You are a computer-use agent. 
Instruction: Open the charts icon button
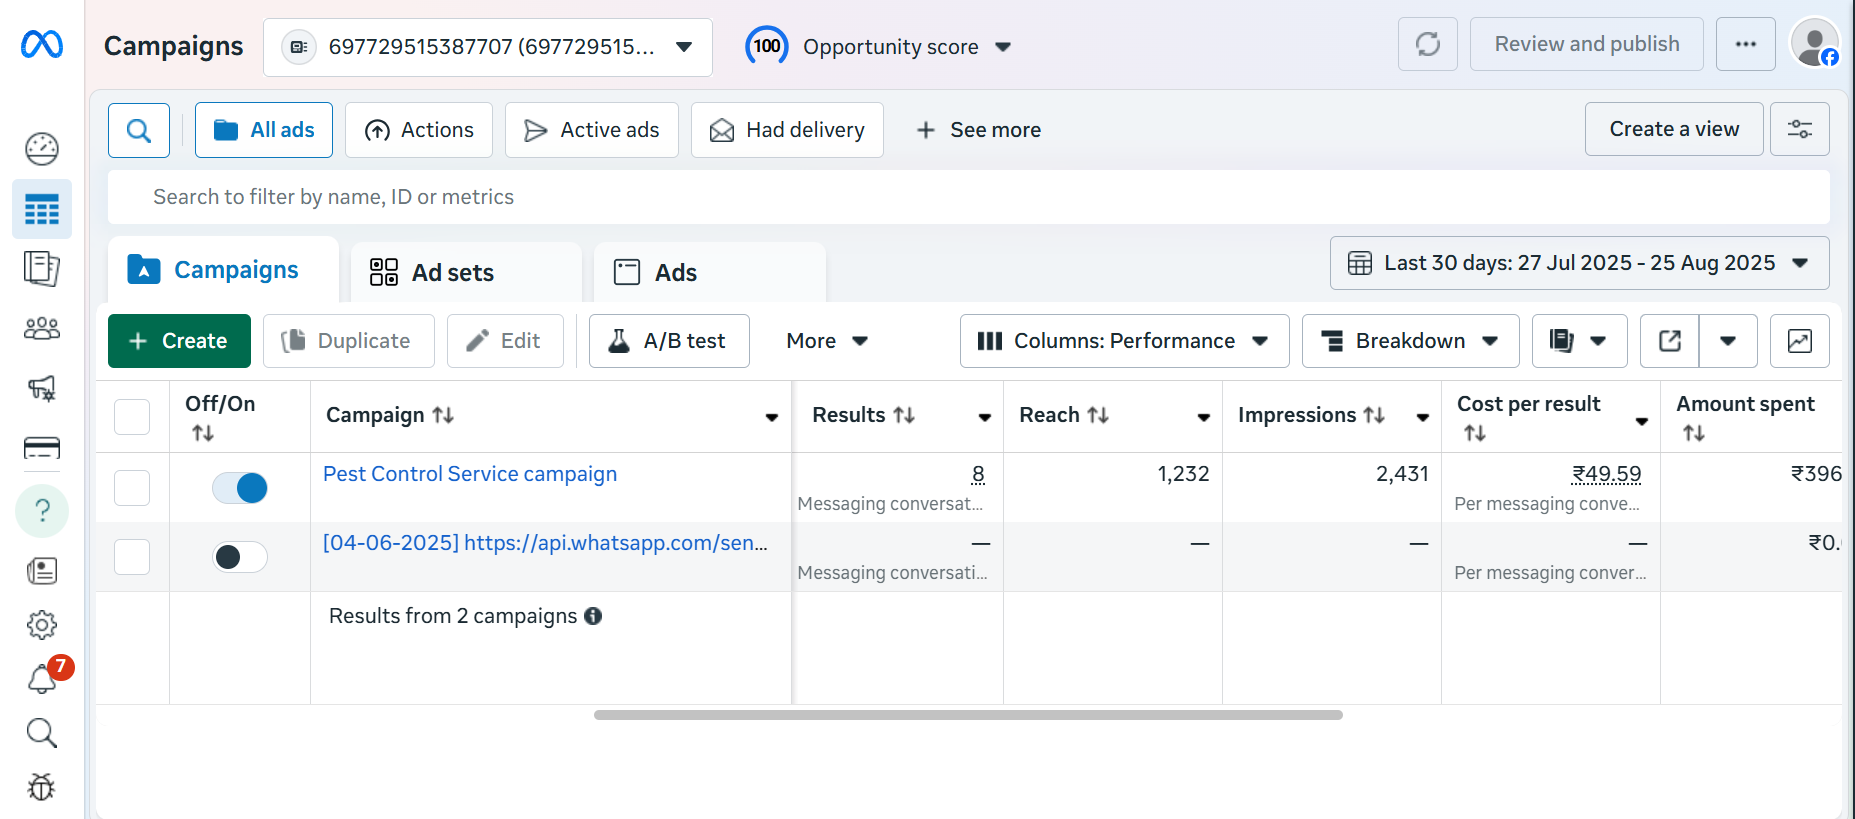click(x=1799, y=341)
